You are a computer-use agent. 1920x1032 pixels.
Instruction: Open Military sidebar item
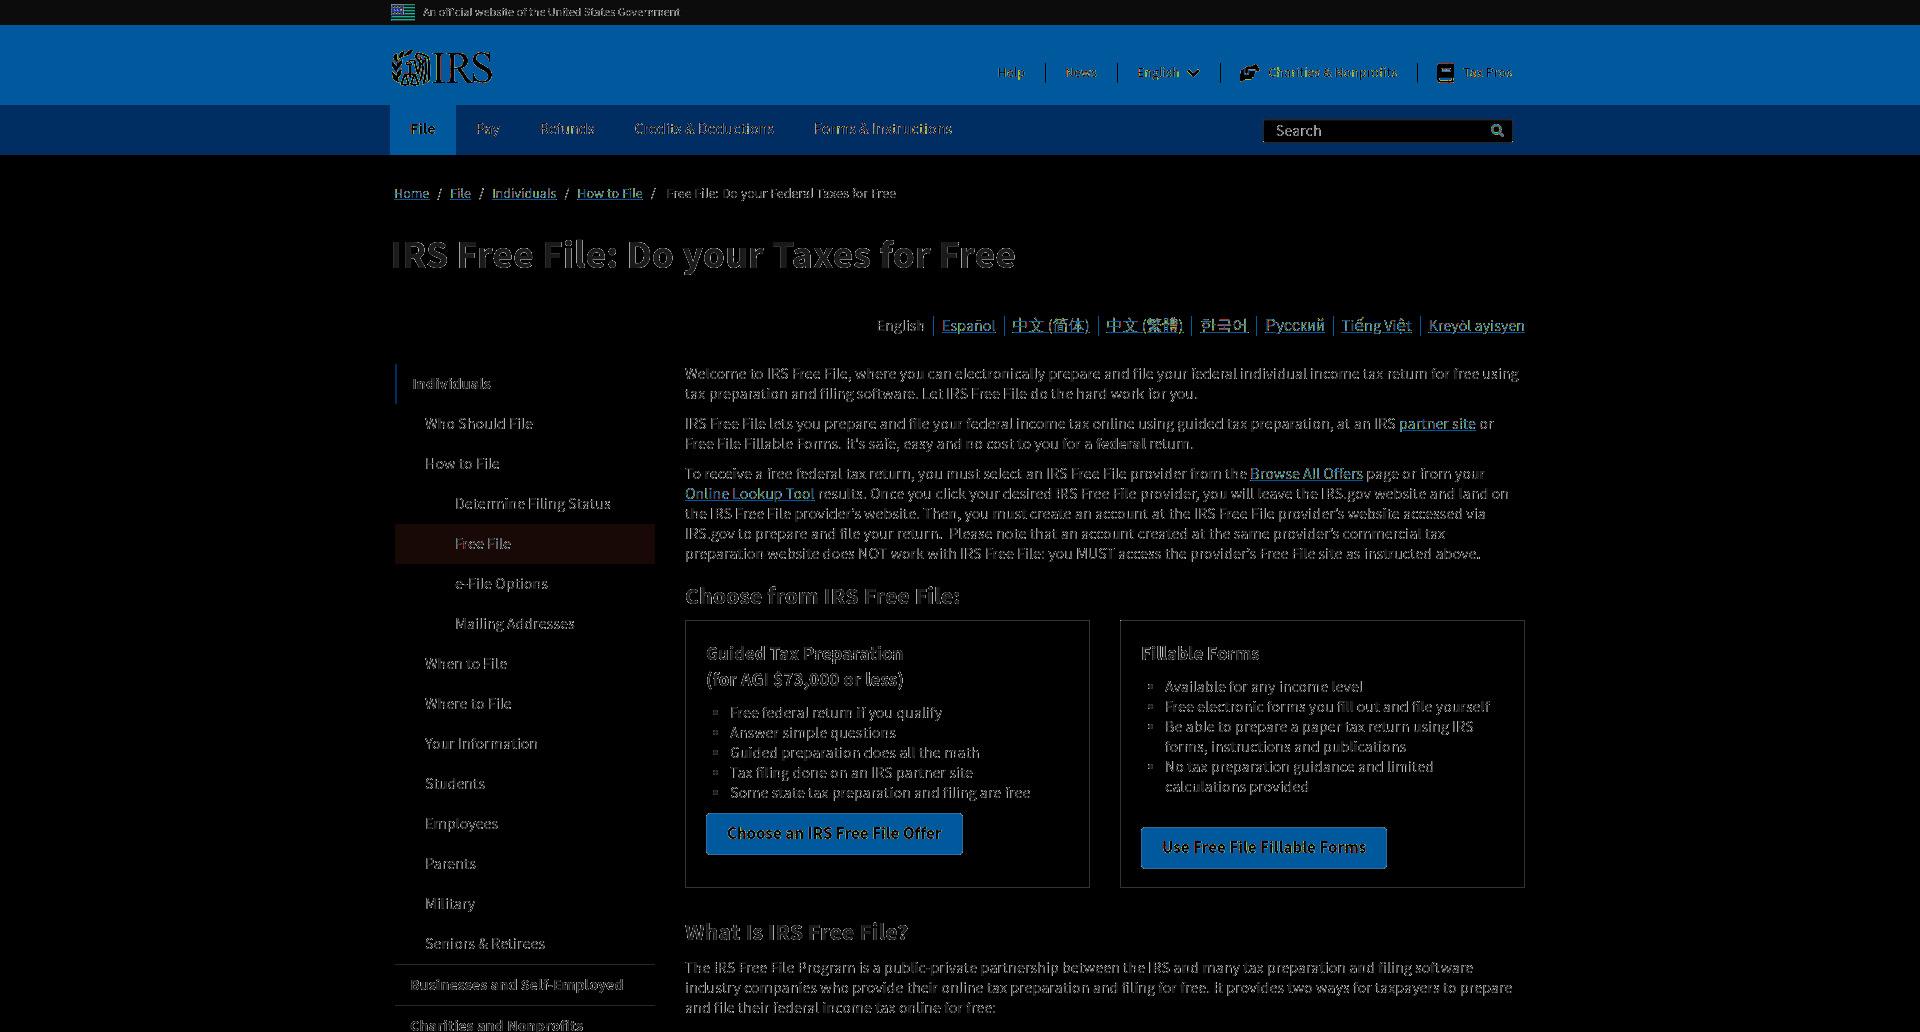pos(449,904)
